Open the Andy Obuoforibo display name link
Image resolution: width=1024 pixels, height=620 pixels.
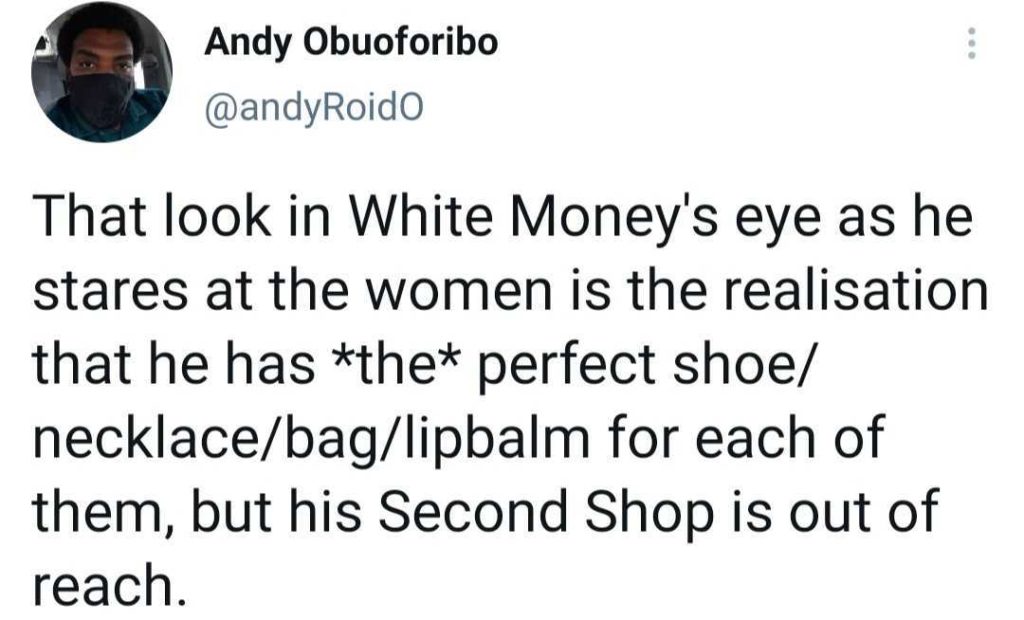(350, 43)
